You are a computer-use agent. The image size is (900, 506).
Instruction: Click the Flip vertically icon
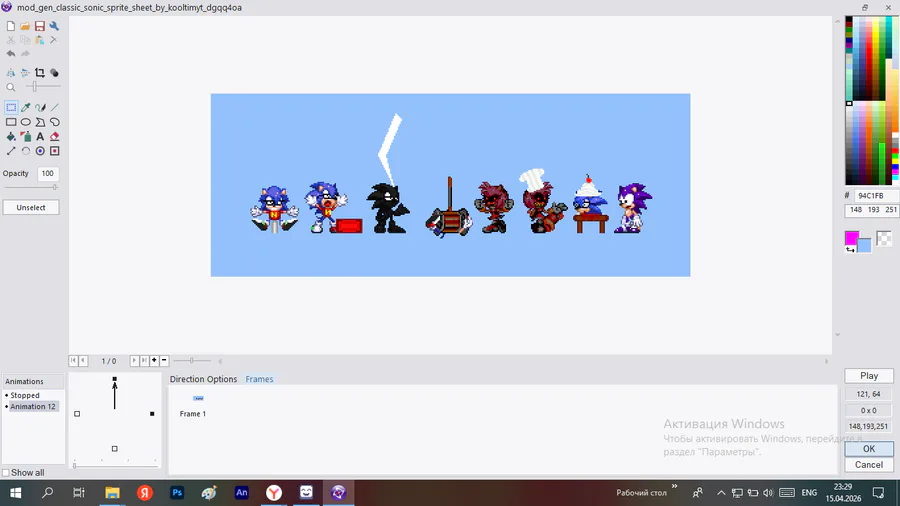point(25,73)
